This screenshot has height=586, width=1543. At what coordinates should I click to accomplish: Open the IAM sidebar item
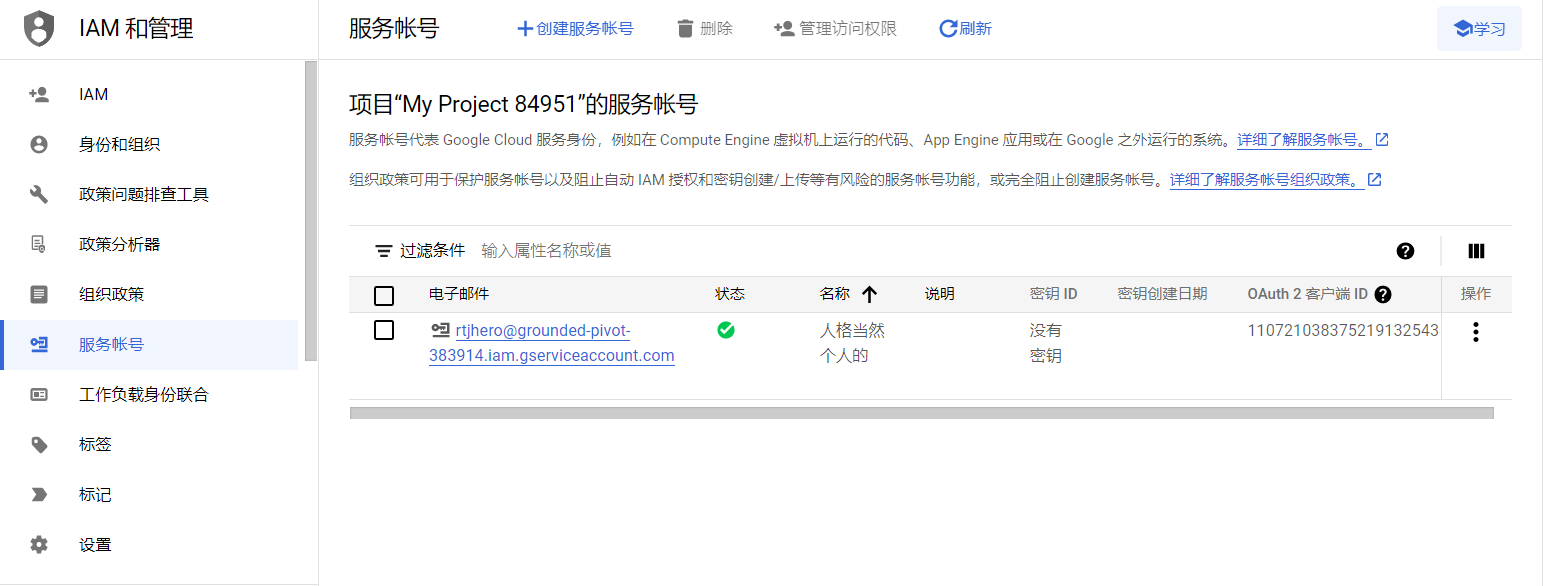(150, 95)
